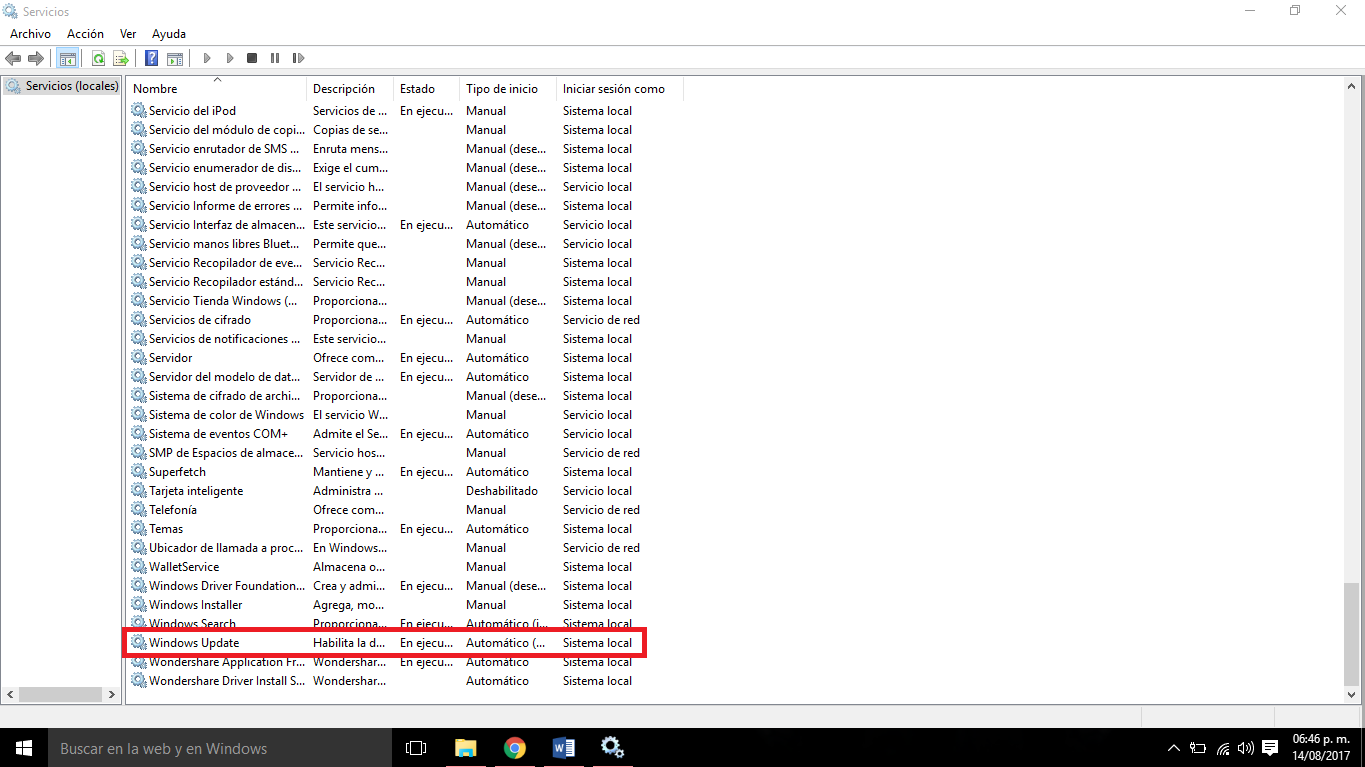Click Deshabilitado in the Tarjeta inteligente row

pos(502,491)
